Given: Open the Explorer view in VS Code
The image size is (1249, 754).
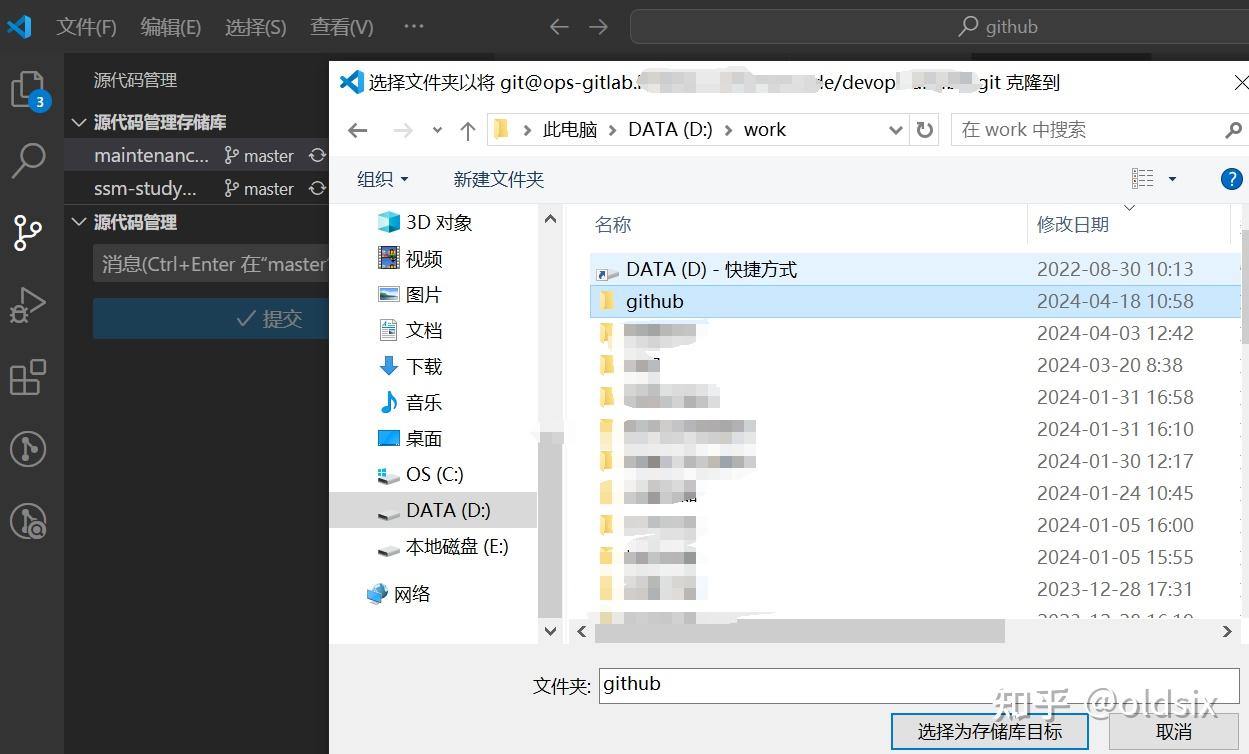Looking at the screenshot, I should pos(28,88).
